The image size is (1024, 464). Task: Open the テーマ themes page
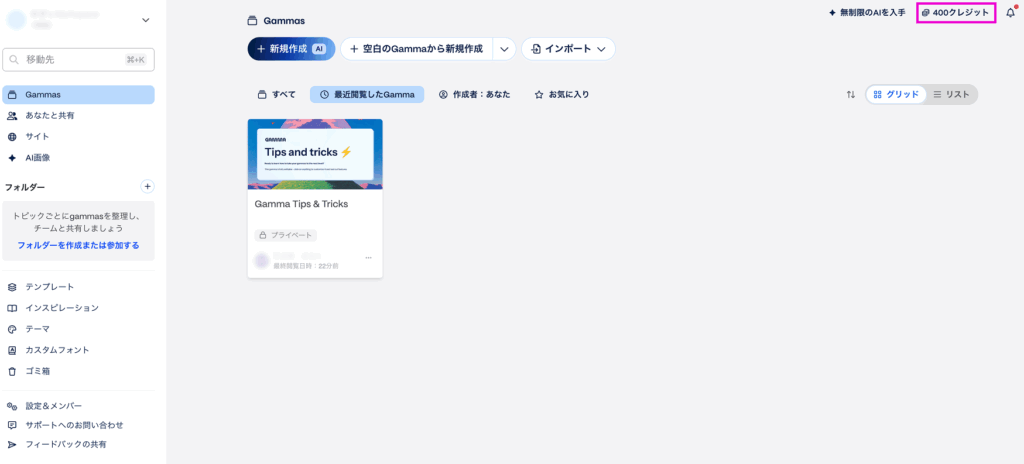coord(37,329)
